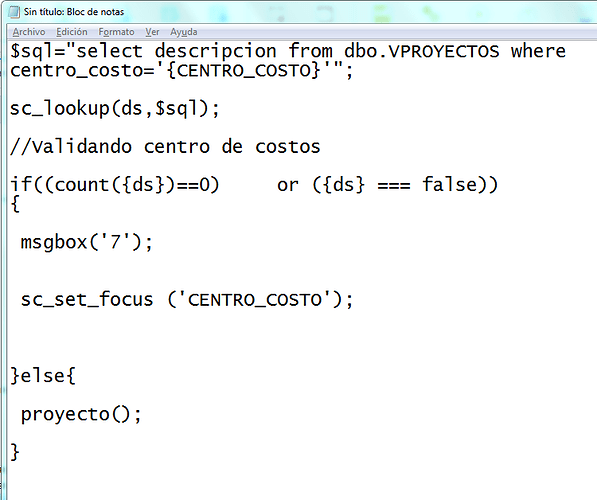The width and height of the screenshot is (597, 500).
Task: Place cursor in the sc_set_focus statement
Action: click(x=187, y=300)
